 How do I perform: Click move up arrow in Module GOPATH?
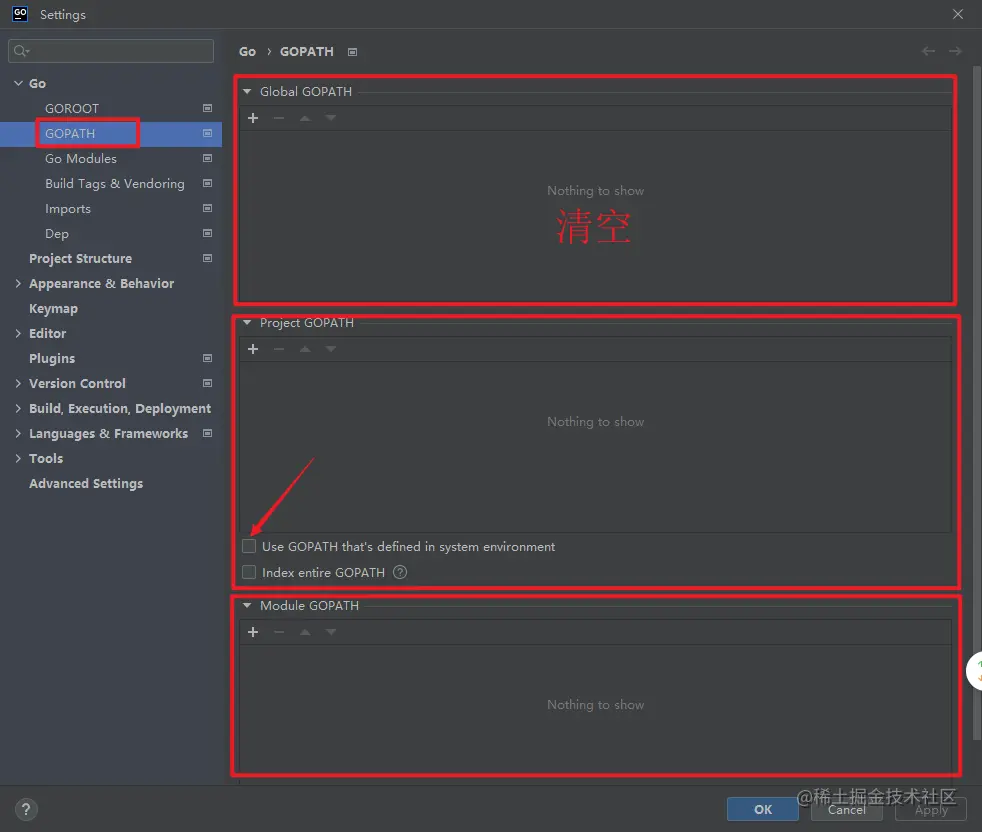point(305,632)
